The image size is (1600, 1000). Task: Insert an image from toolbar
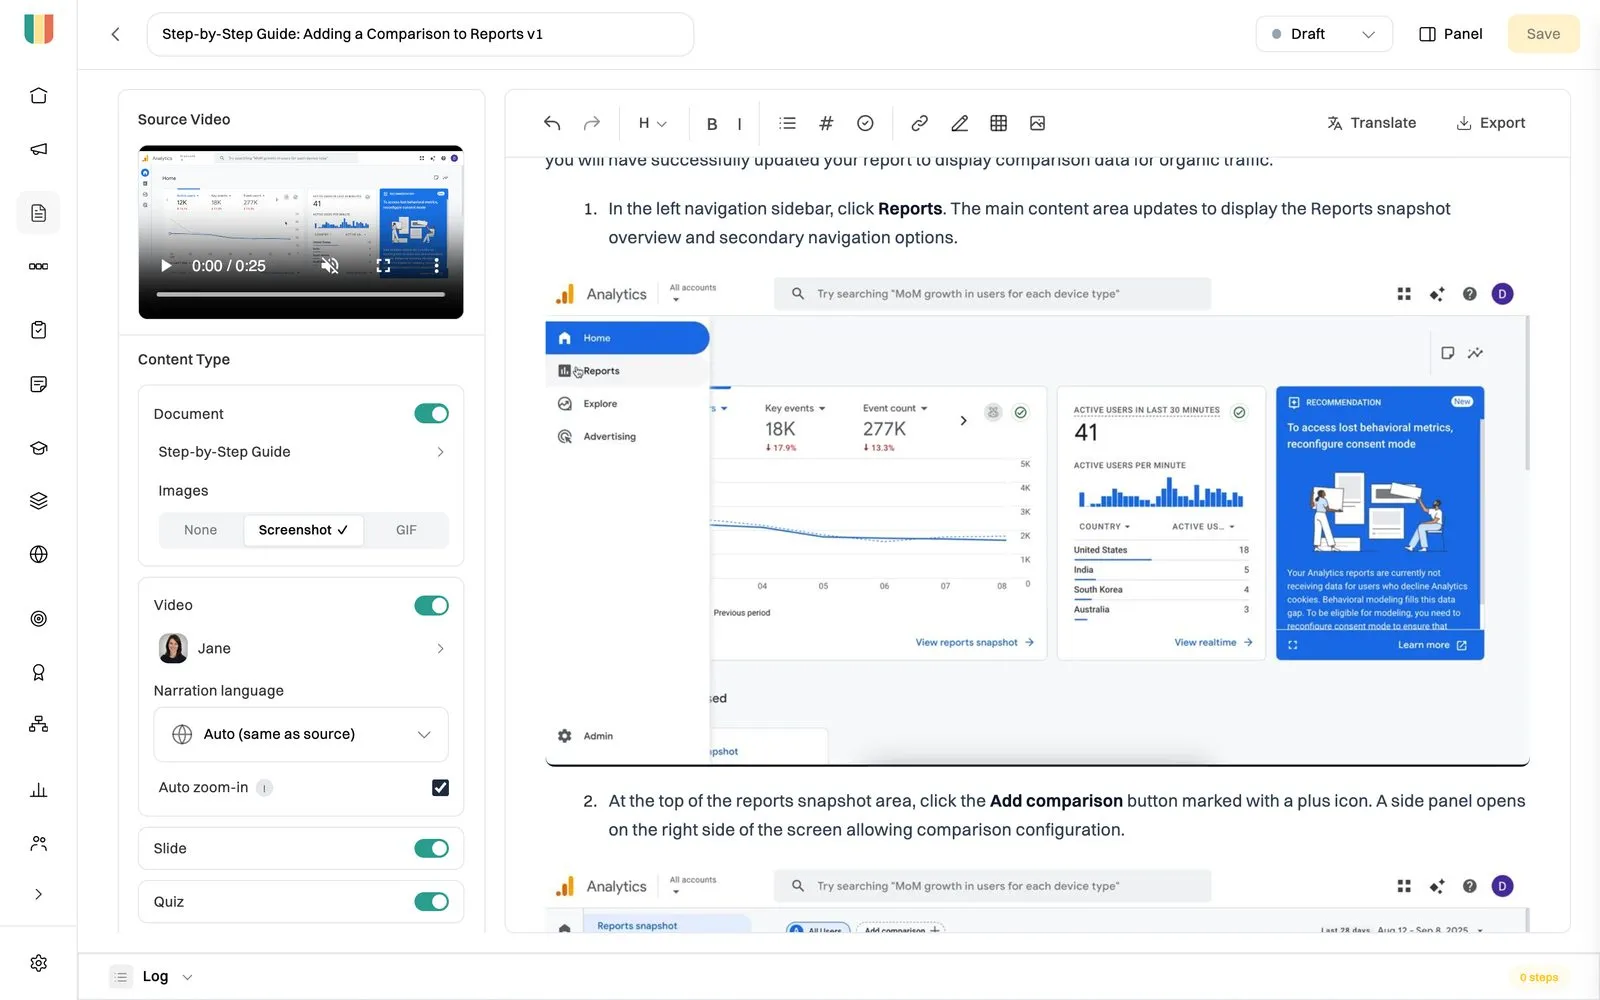point(1037,123)
